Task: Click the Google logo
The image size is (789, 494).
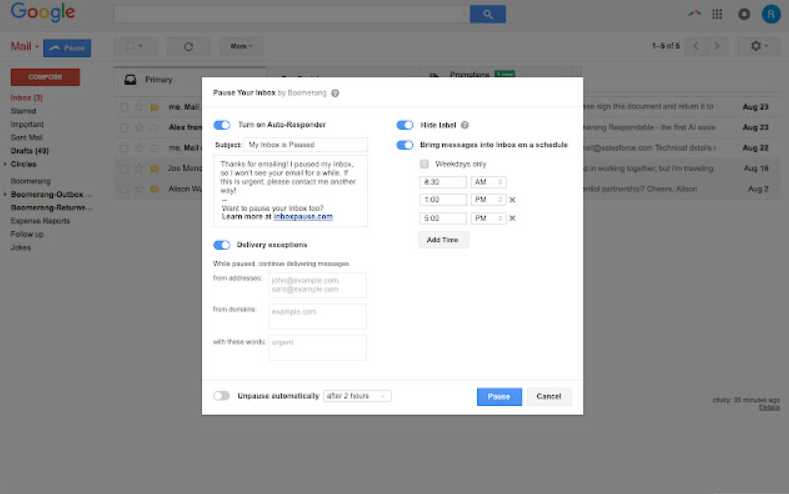Action: [x=43, y=13]
